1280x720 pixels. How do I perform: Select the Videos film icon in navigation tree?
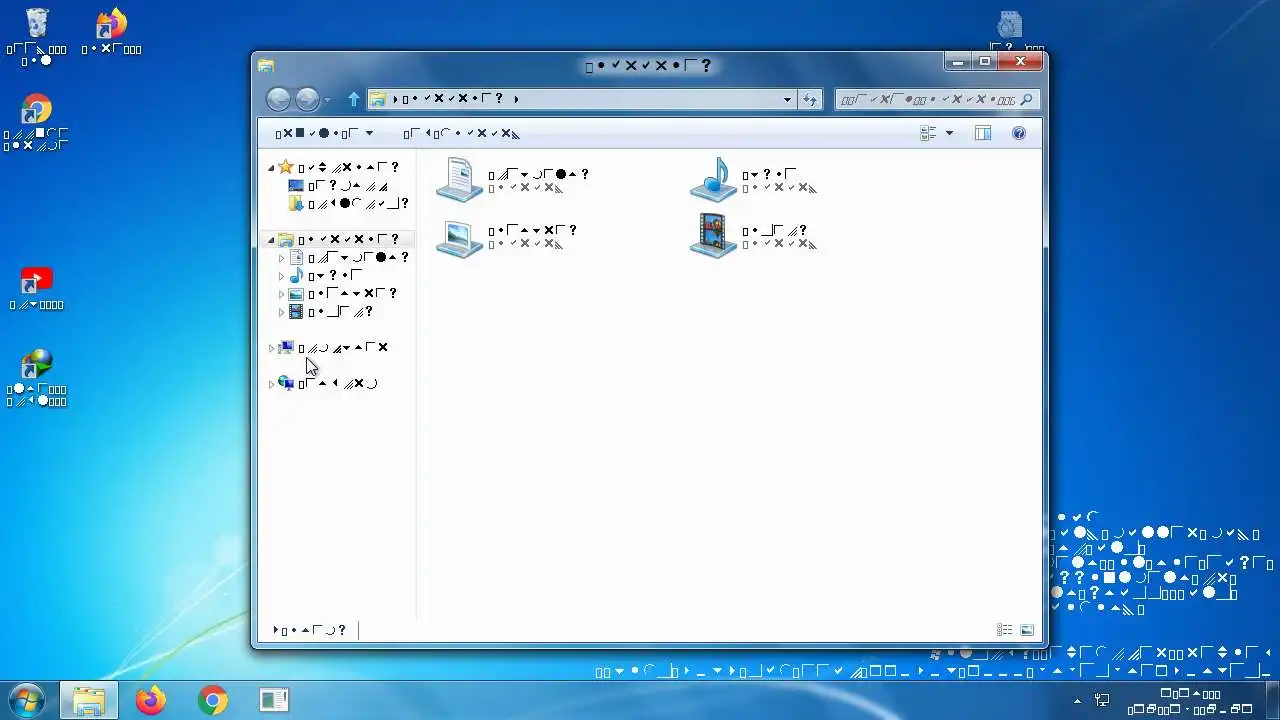[296, 312]
